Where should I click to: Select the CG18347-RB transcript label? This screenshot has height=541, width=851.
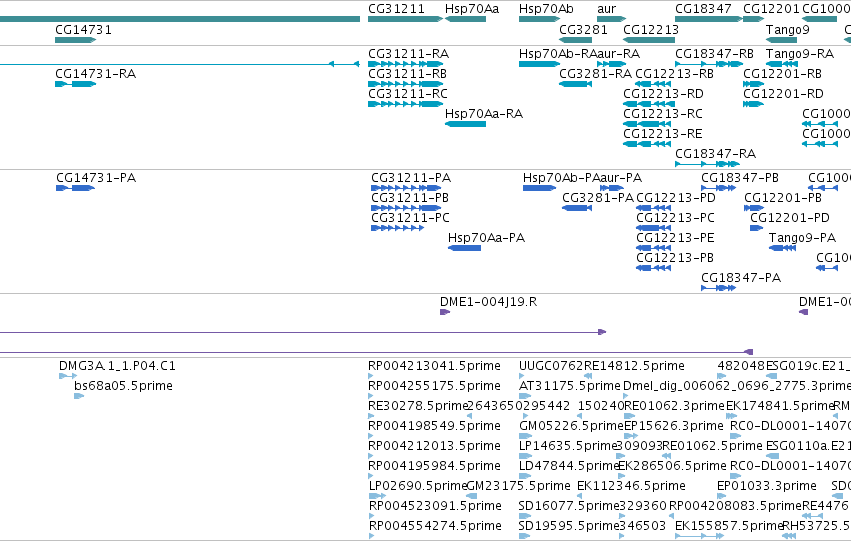point(714,54)
